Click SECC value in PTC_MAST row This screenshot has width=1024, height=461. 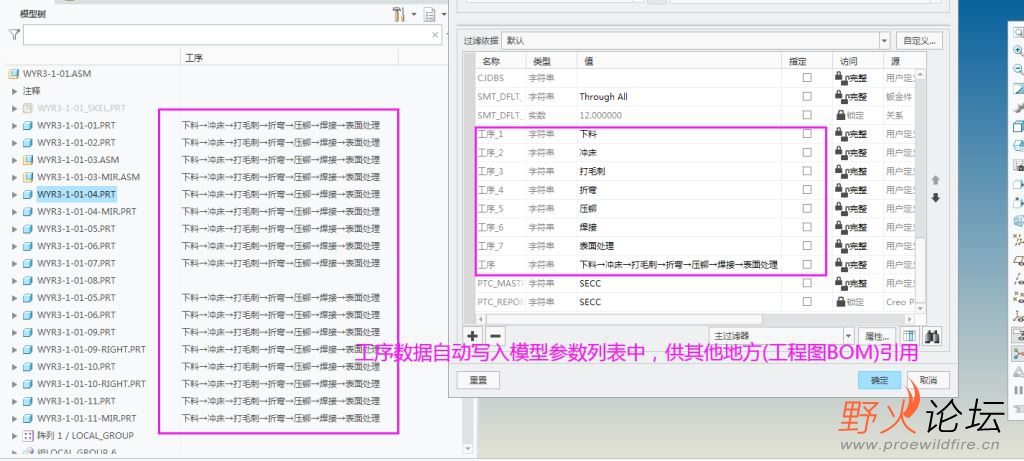point(590,283)
